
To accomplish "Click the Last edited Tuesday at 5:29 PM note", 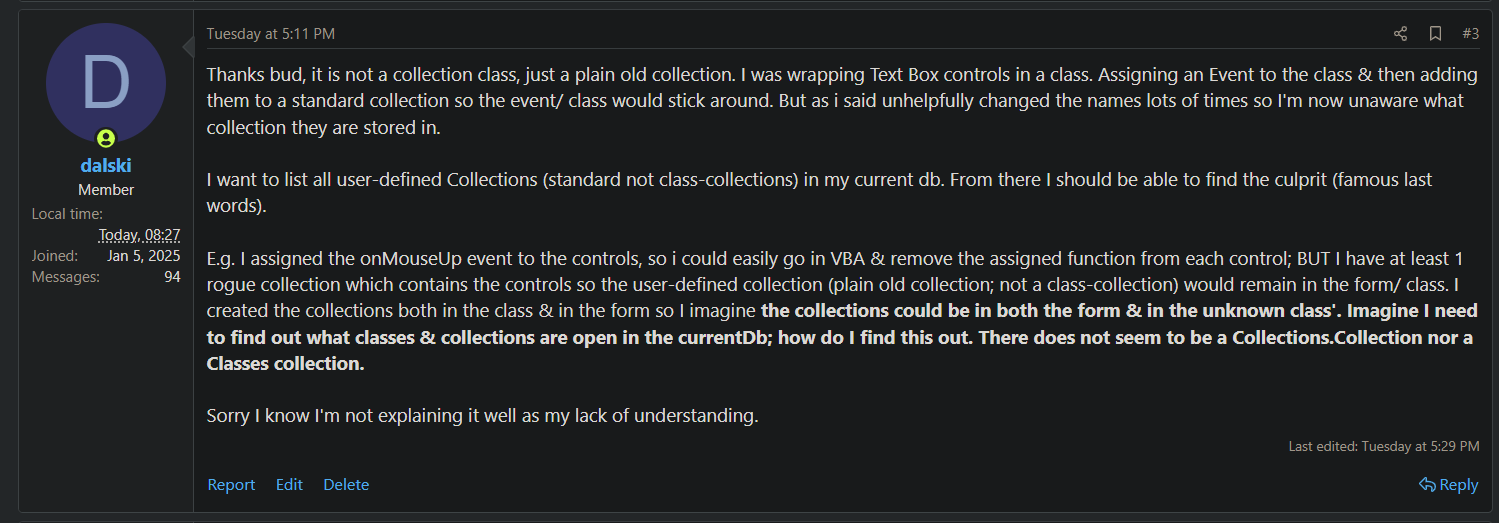I will click(1384, 446).
